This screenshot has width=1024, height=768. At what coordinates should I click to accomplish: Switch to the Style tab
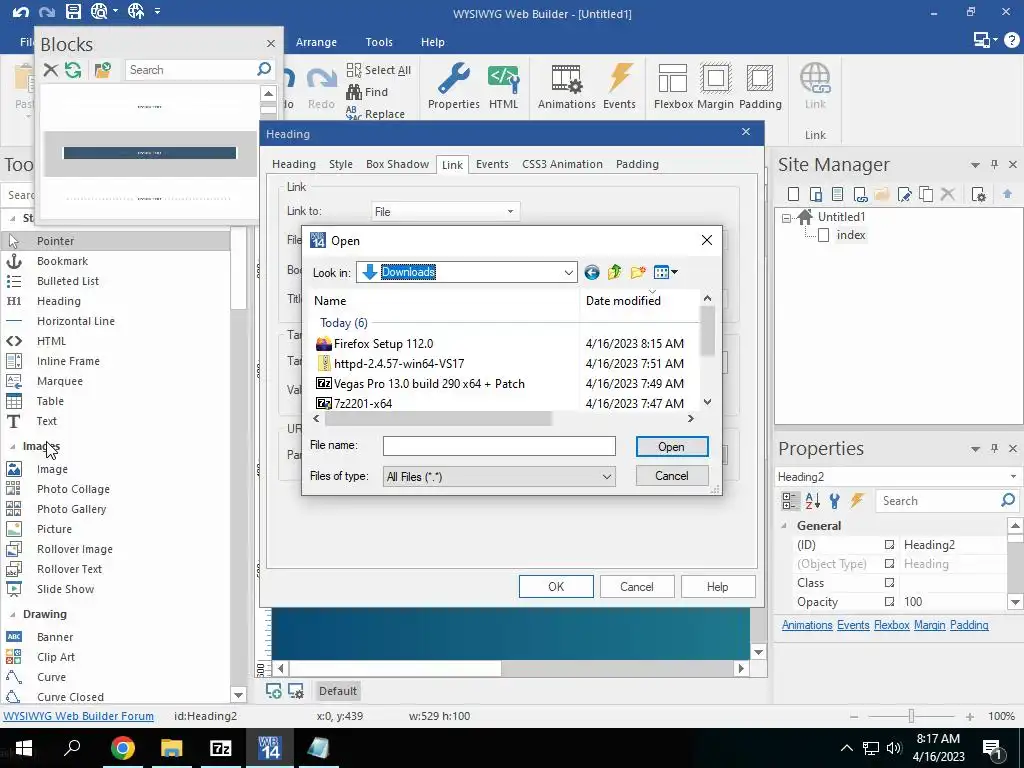341,164
